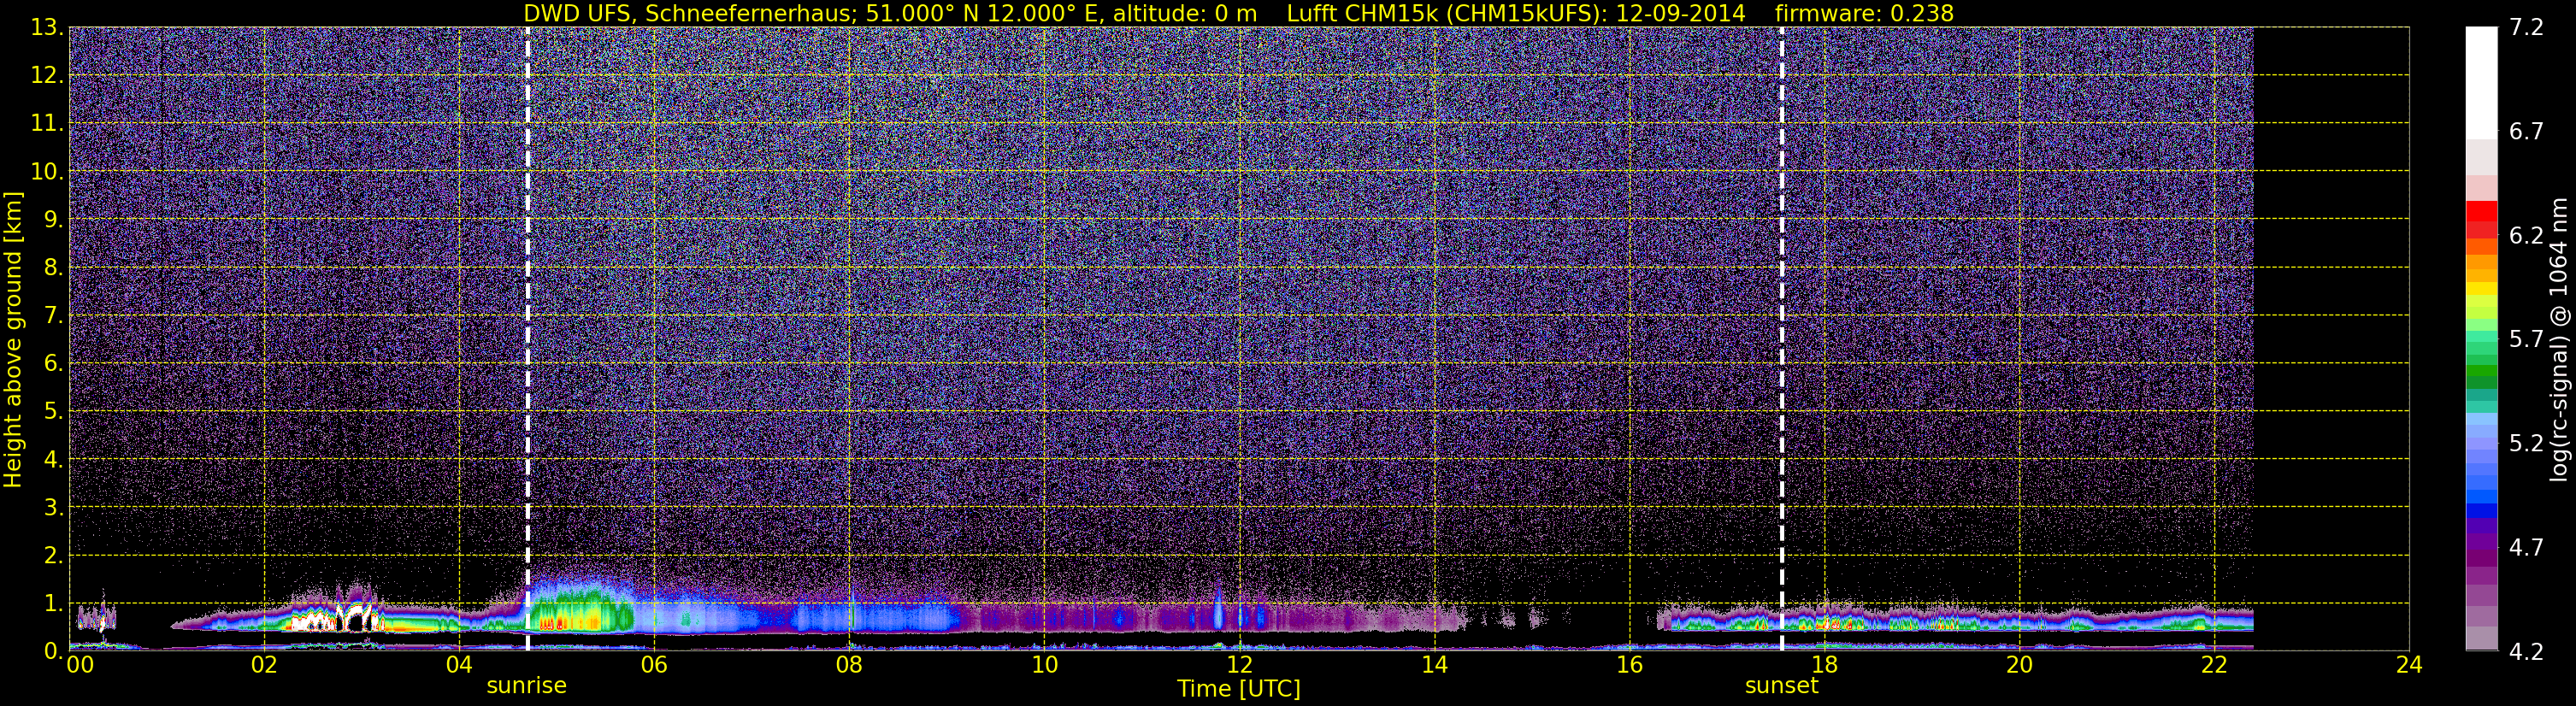
Task: Click the time axis tick label 20
Action: [2019, 666]
